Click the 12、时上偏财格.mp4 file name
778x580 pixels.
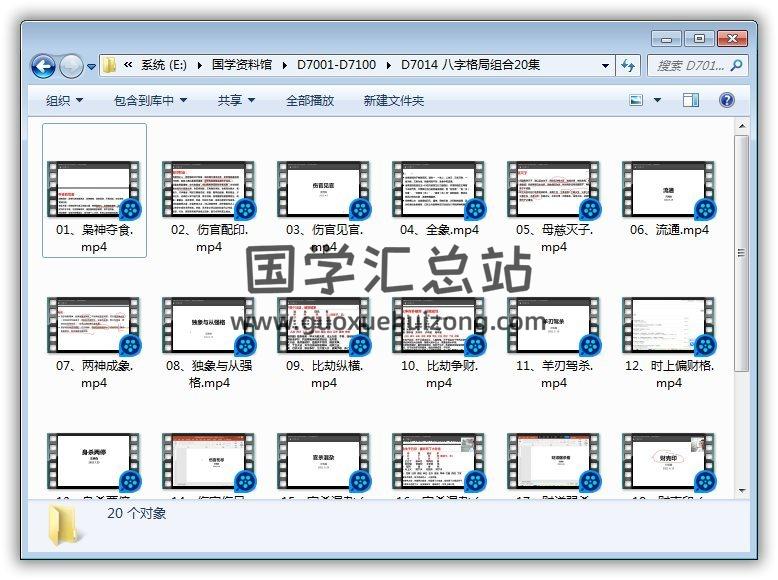pos(669,374)
